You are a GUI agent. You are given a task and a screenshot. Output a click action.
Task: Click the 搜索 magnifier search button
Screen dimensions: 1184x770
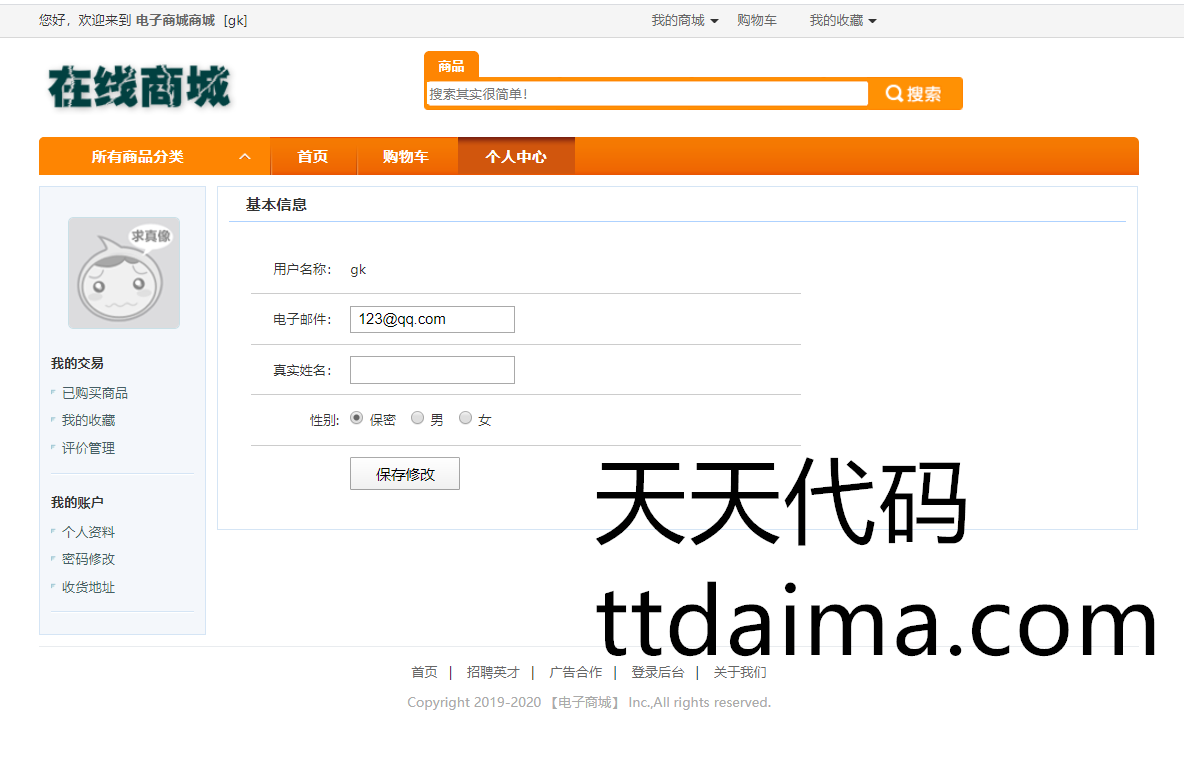click(x=914, y=94)
